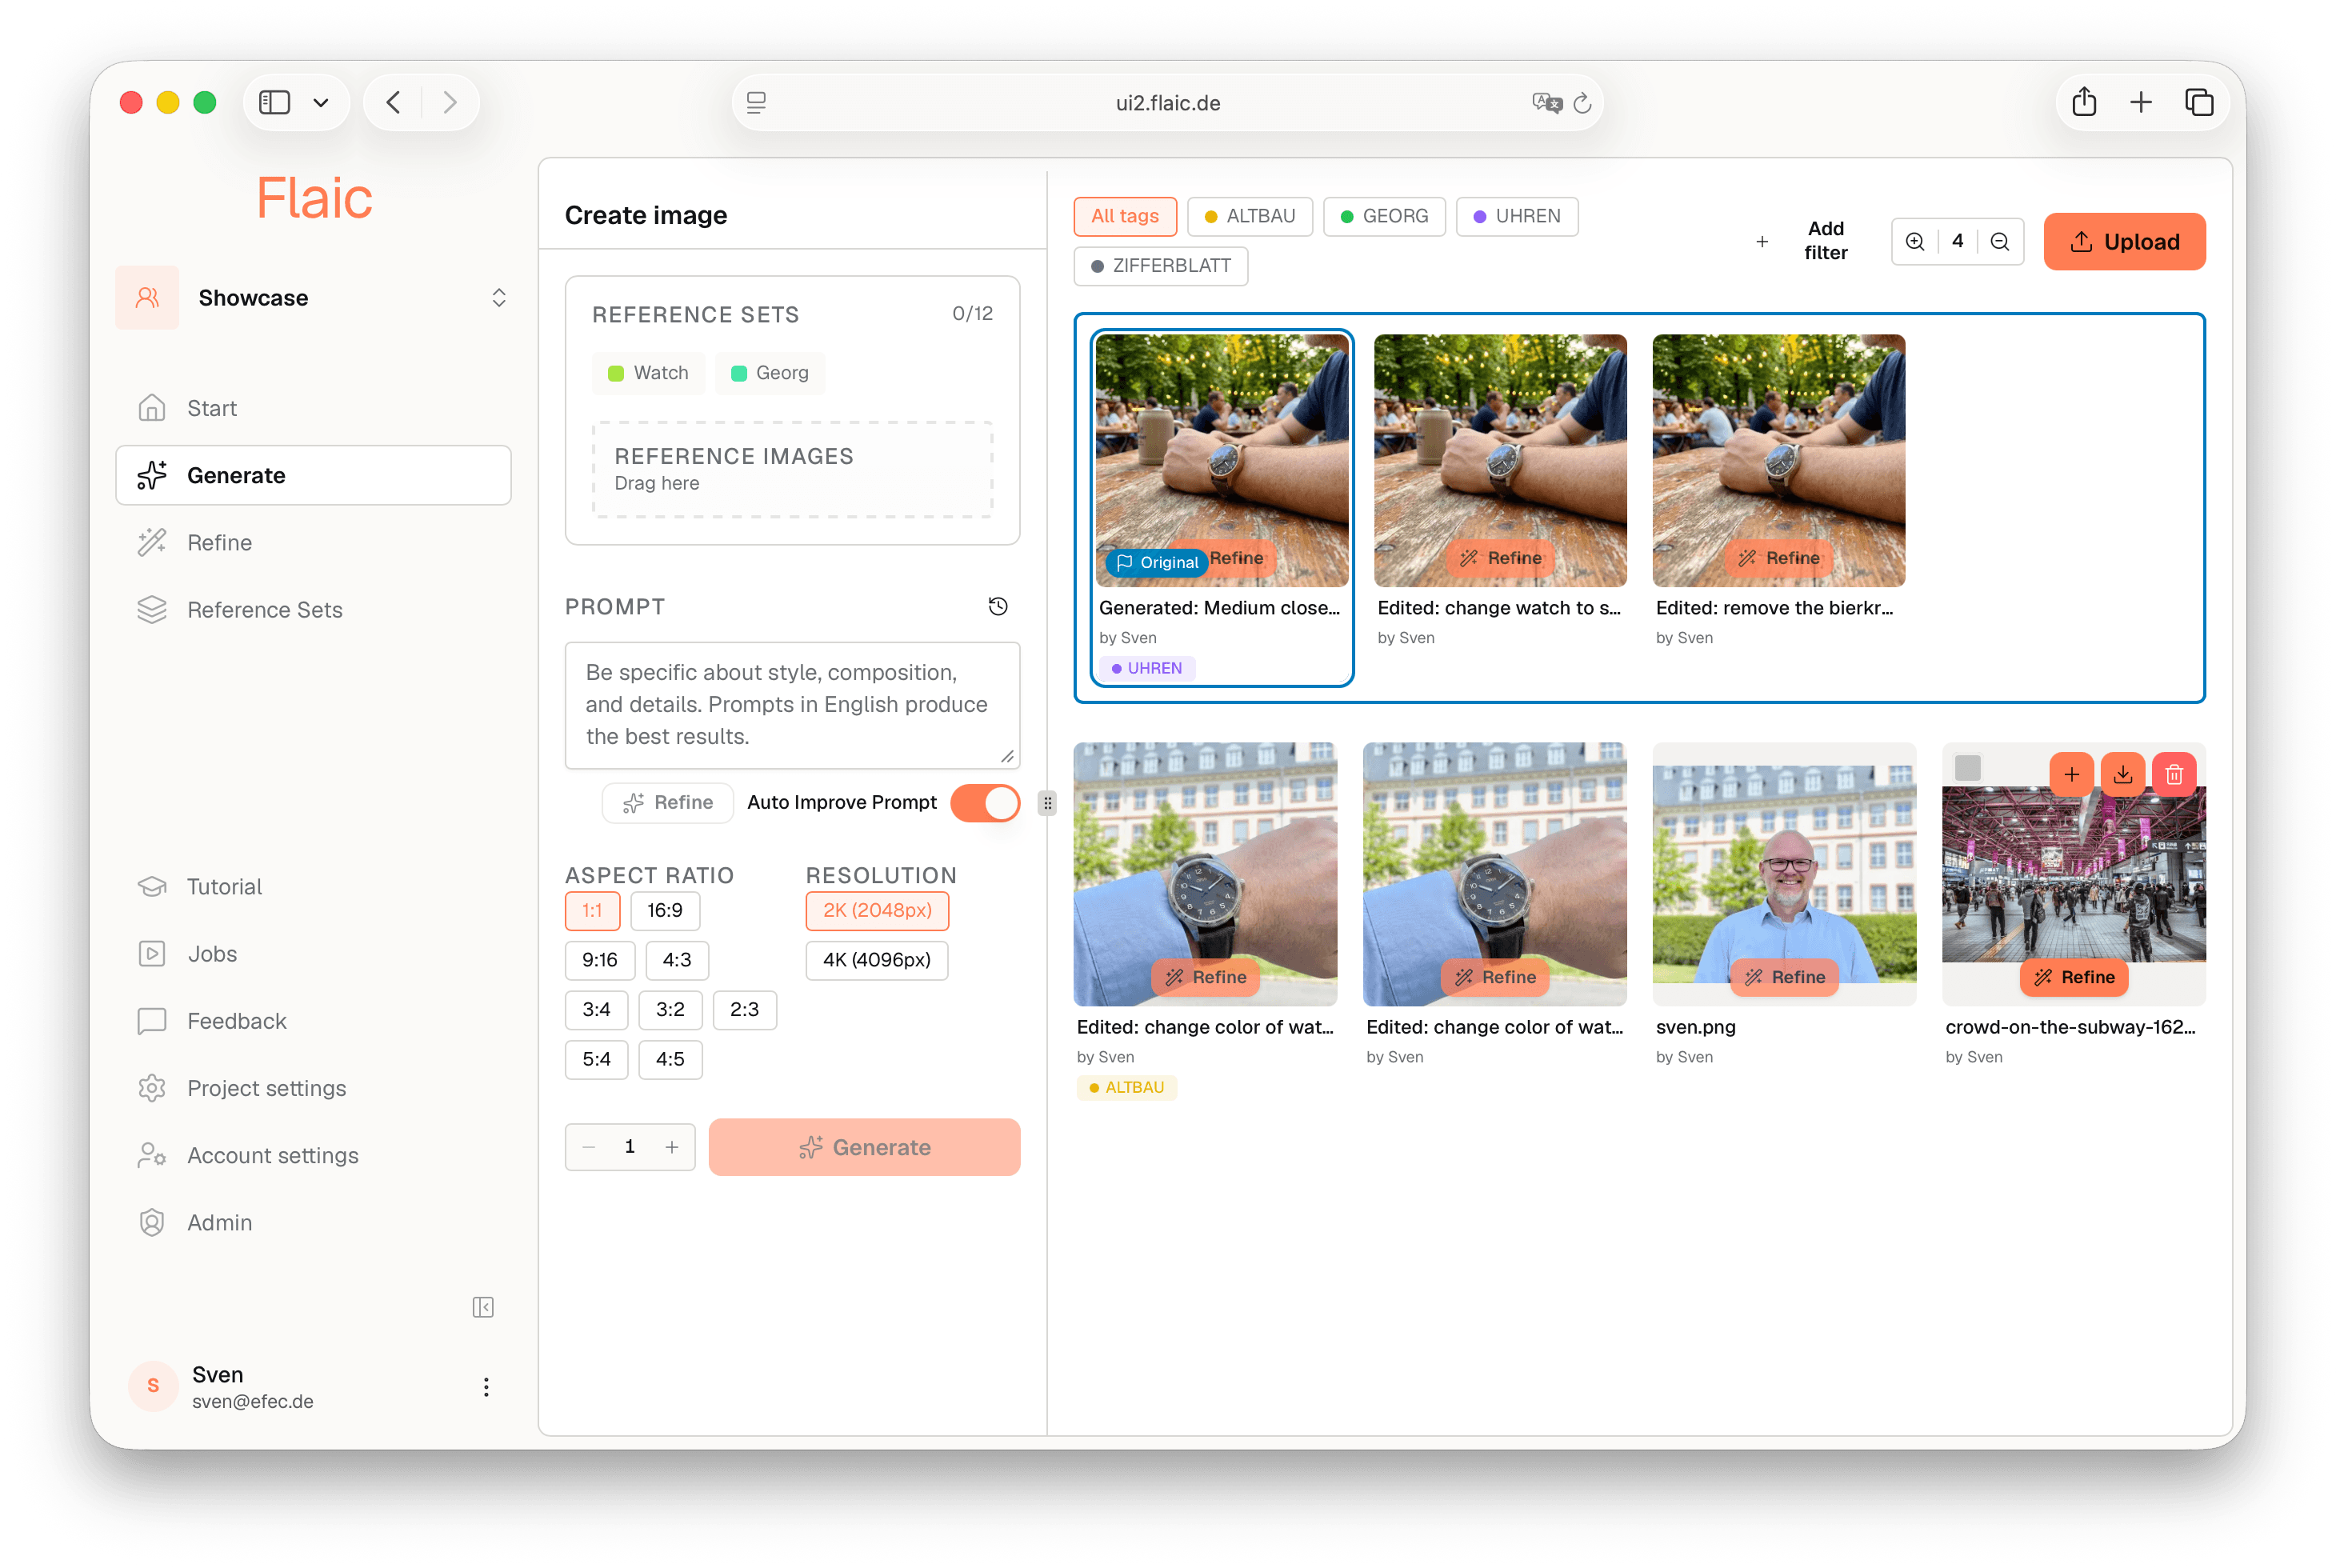Filter gallery by the All tags chip
This screenshot has width=2336, height=1568.
coord(1125,216)
